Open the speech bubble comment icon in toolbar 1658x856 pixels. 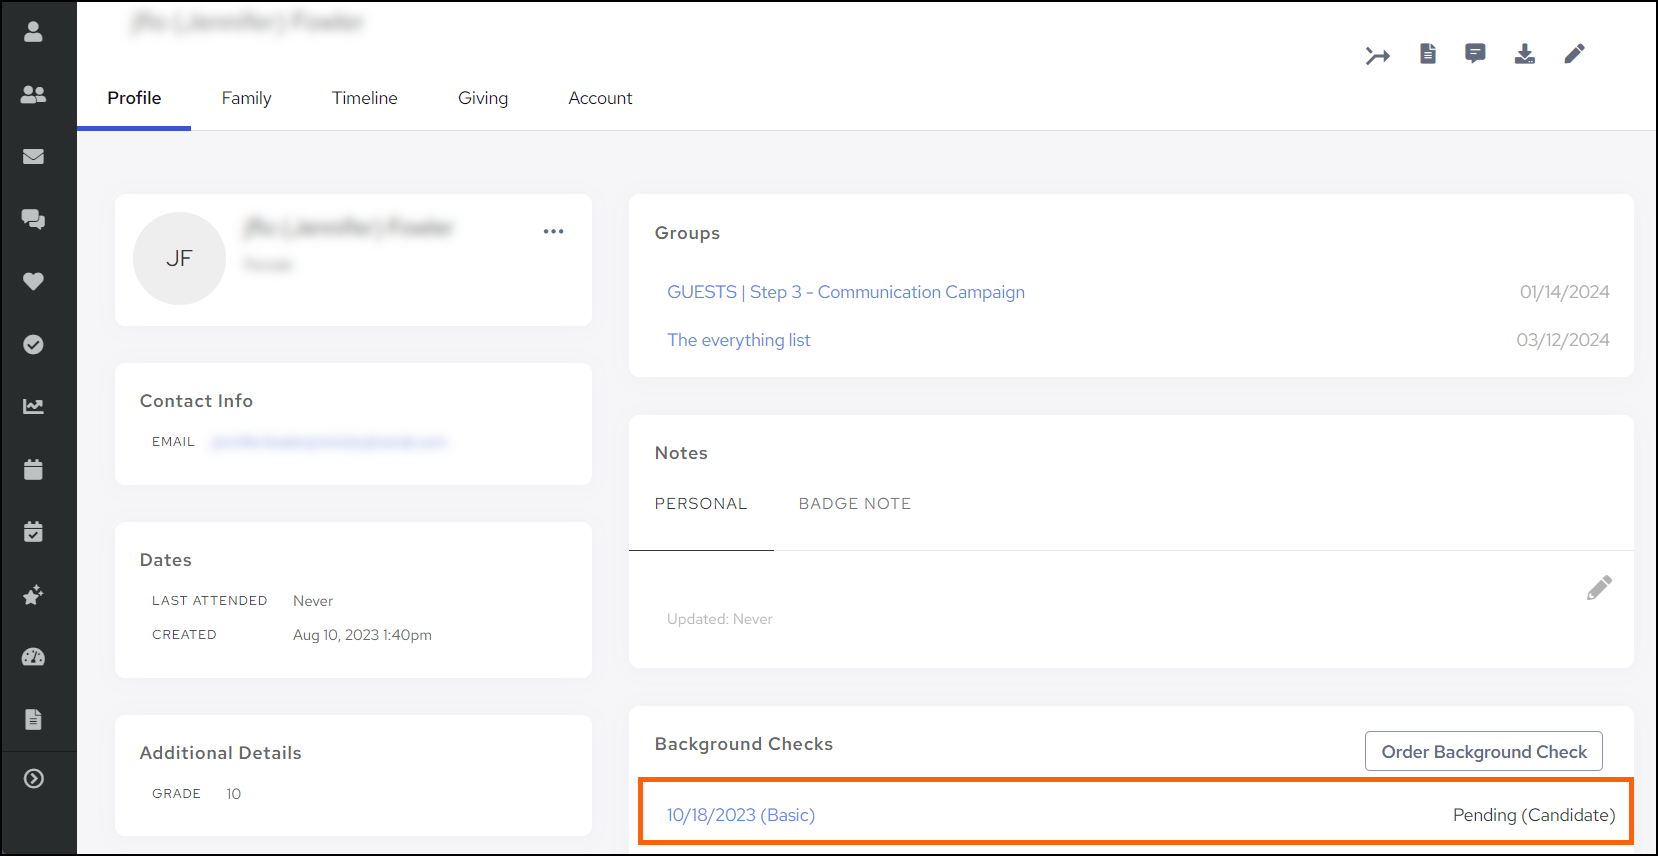pyautogui.click(x=1475, y=54)
